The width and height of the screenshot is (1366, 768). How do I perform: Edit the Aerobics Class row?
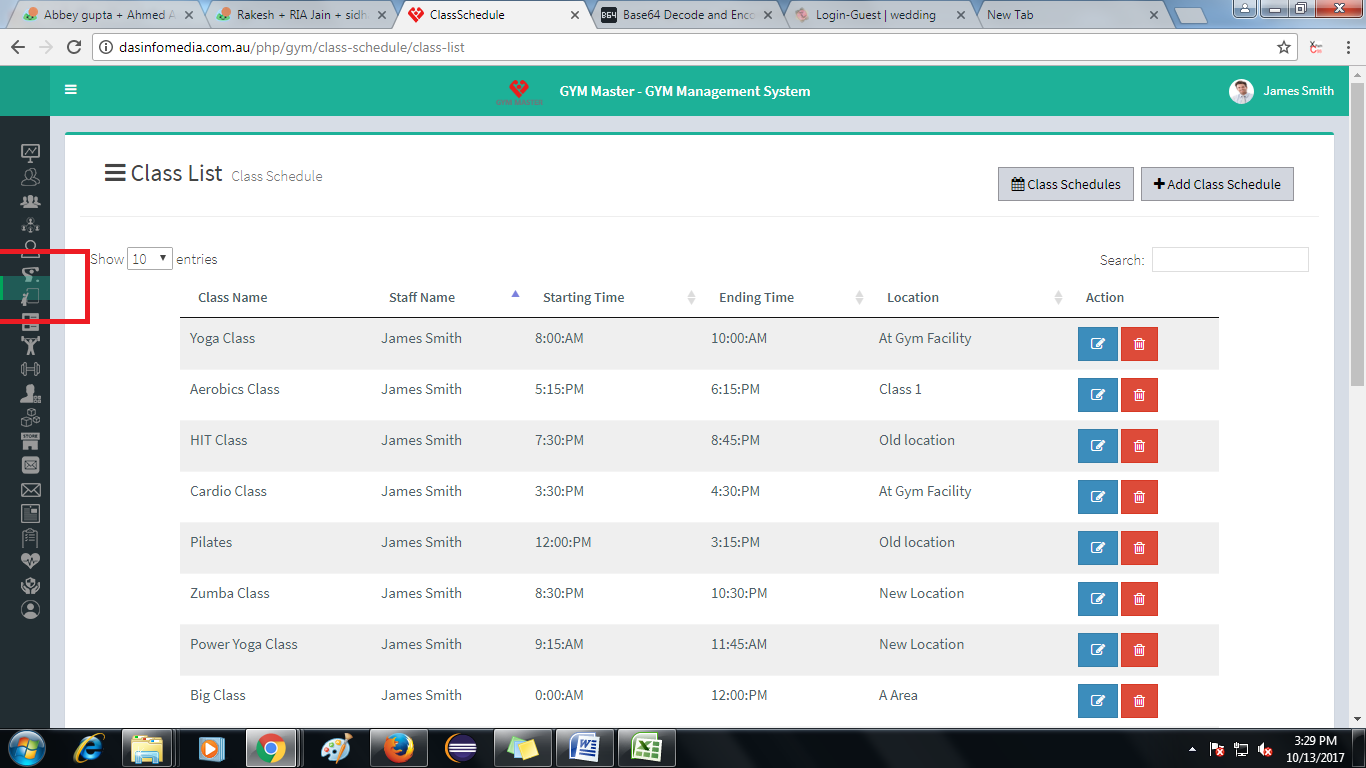1097,395
